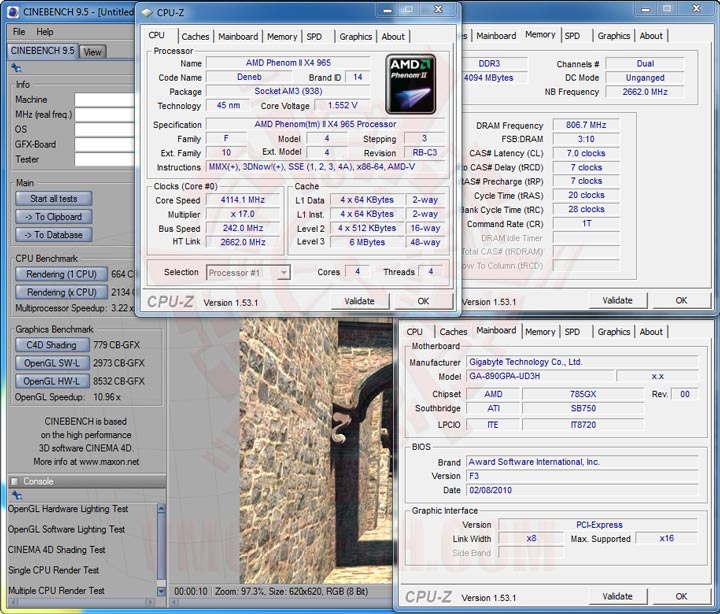This screenshot has height=614, width=720.
Task: Open Graphics tab in front CPU-Z window
Action: 355,37
